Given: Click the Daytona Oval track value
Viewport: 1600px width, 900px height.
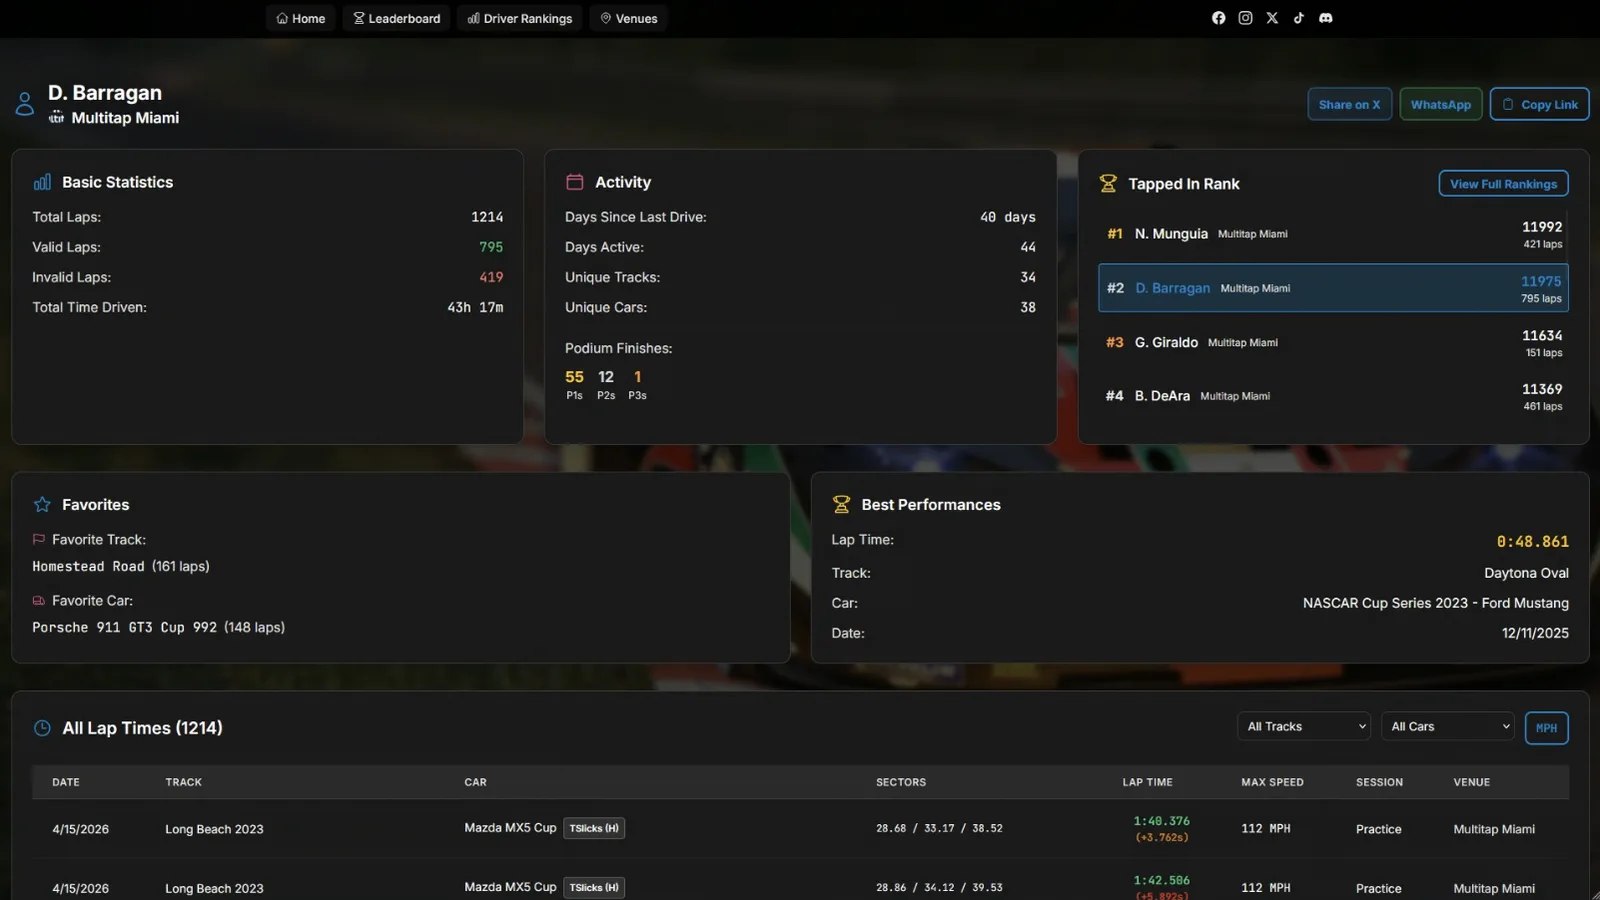Looking at the screenshot, I should (1526, 573).
